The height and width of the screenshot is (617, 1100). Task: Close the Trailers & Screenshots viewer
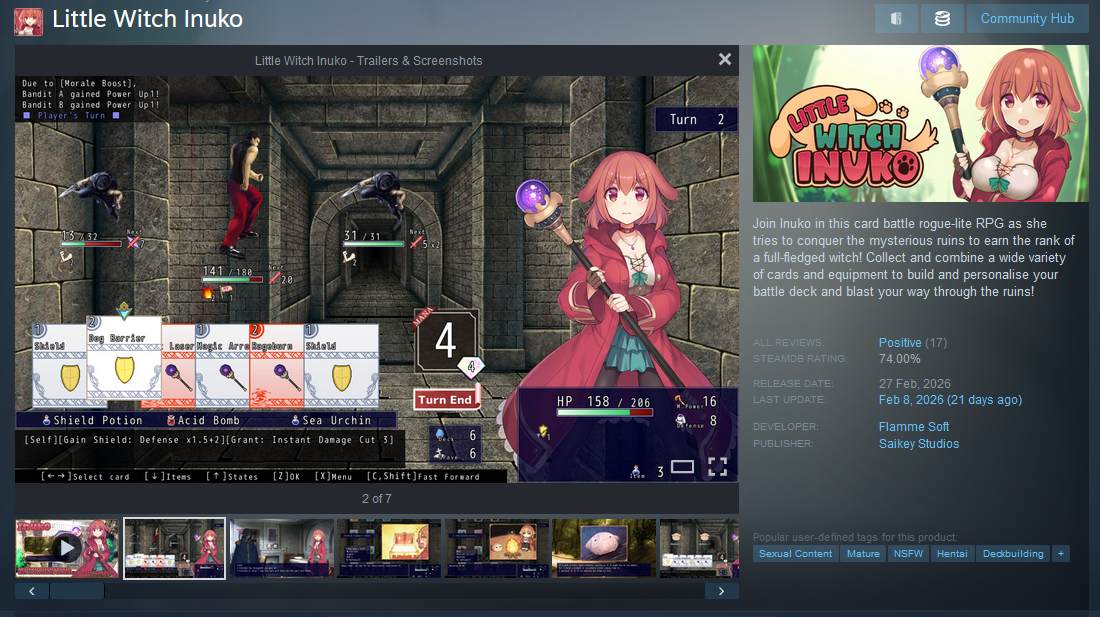click(x=725, y=60)
